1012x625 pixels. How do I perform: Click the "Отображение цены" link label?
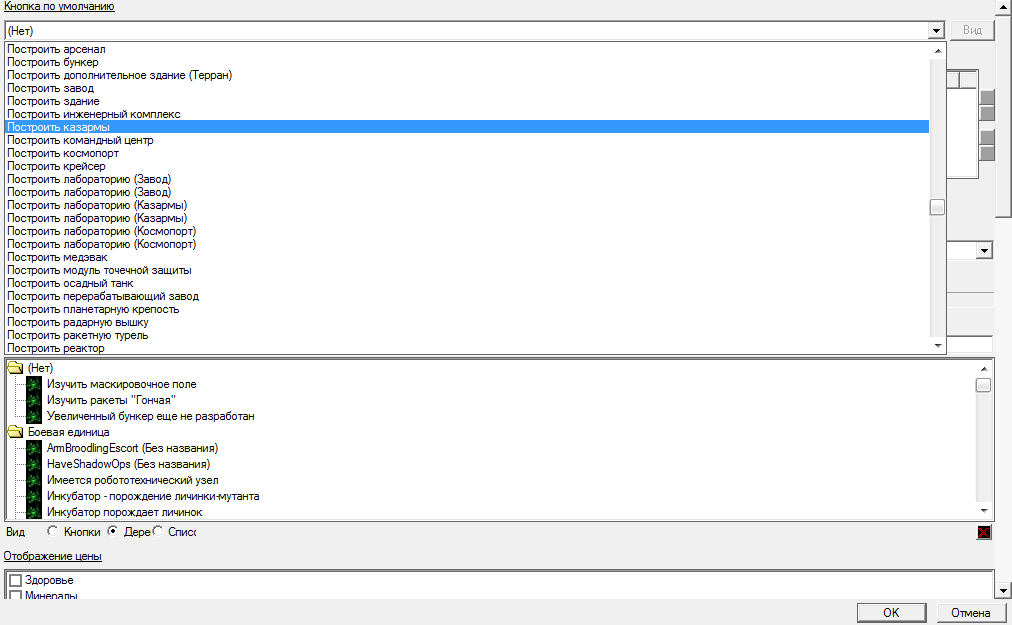[53, 556]
